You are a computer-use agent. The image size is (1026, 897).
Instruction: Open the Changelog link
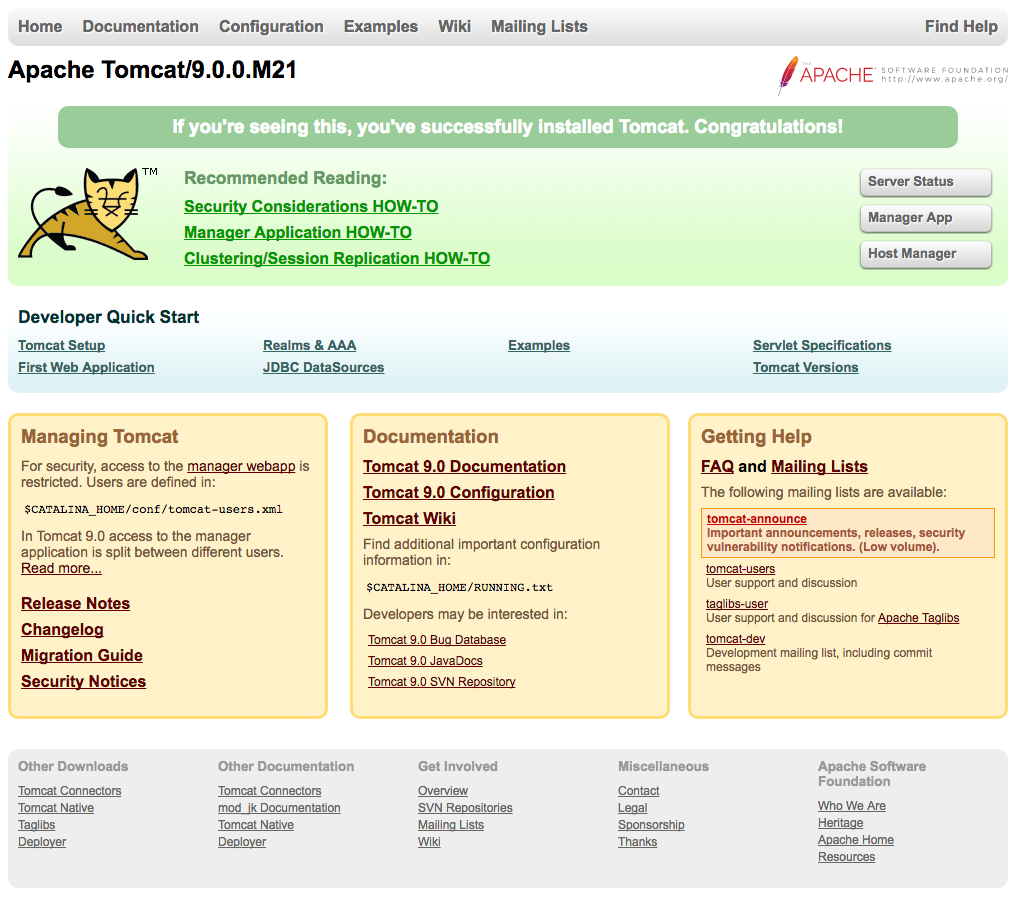click(x=62, y=629)
